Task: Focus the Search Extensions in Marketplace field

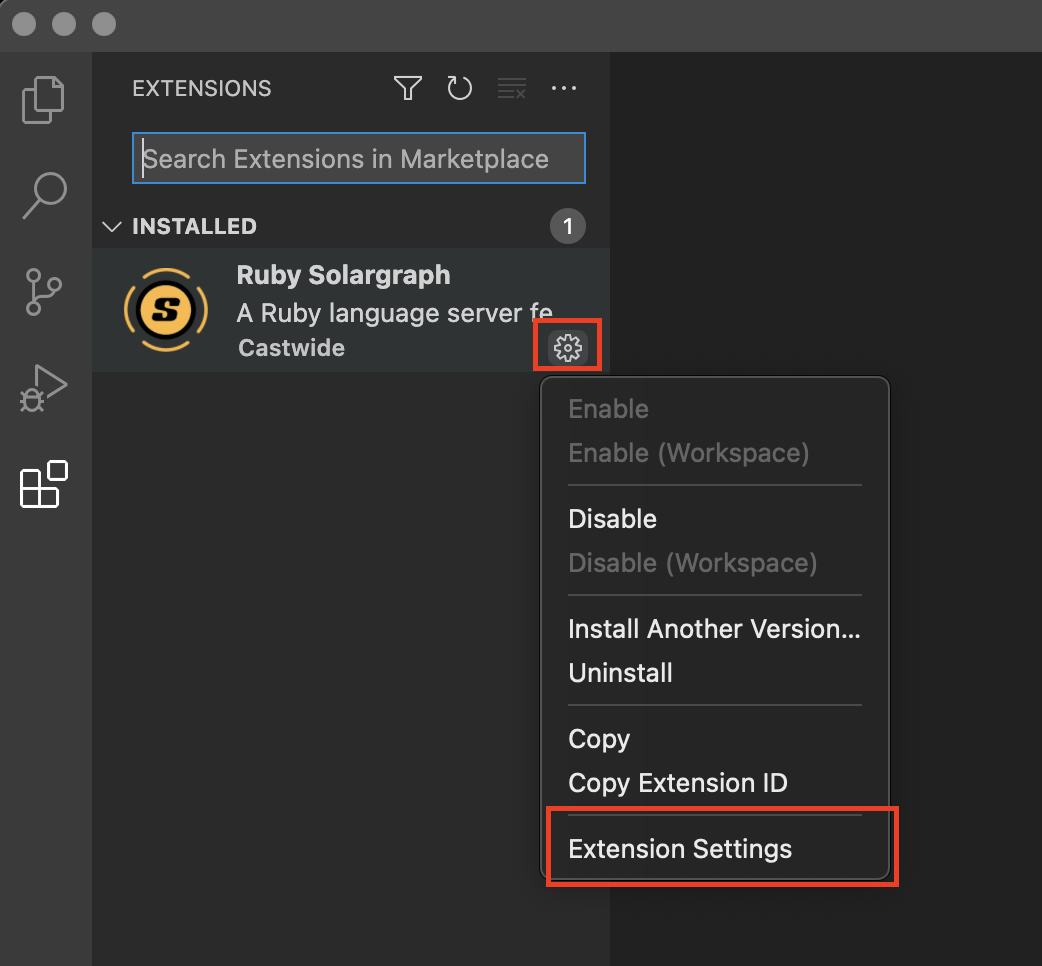Action: (x=357, y=157)
